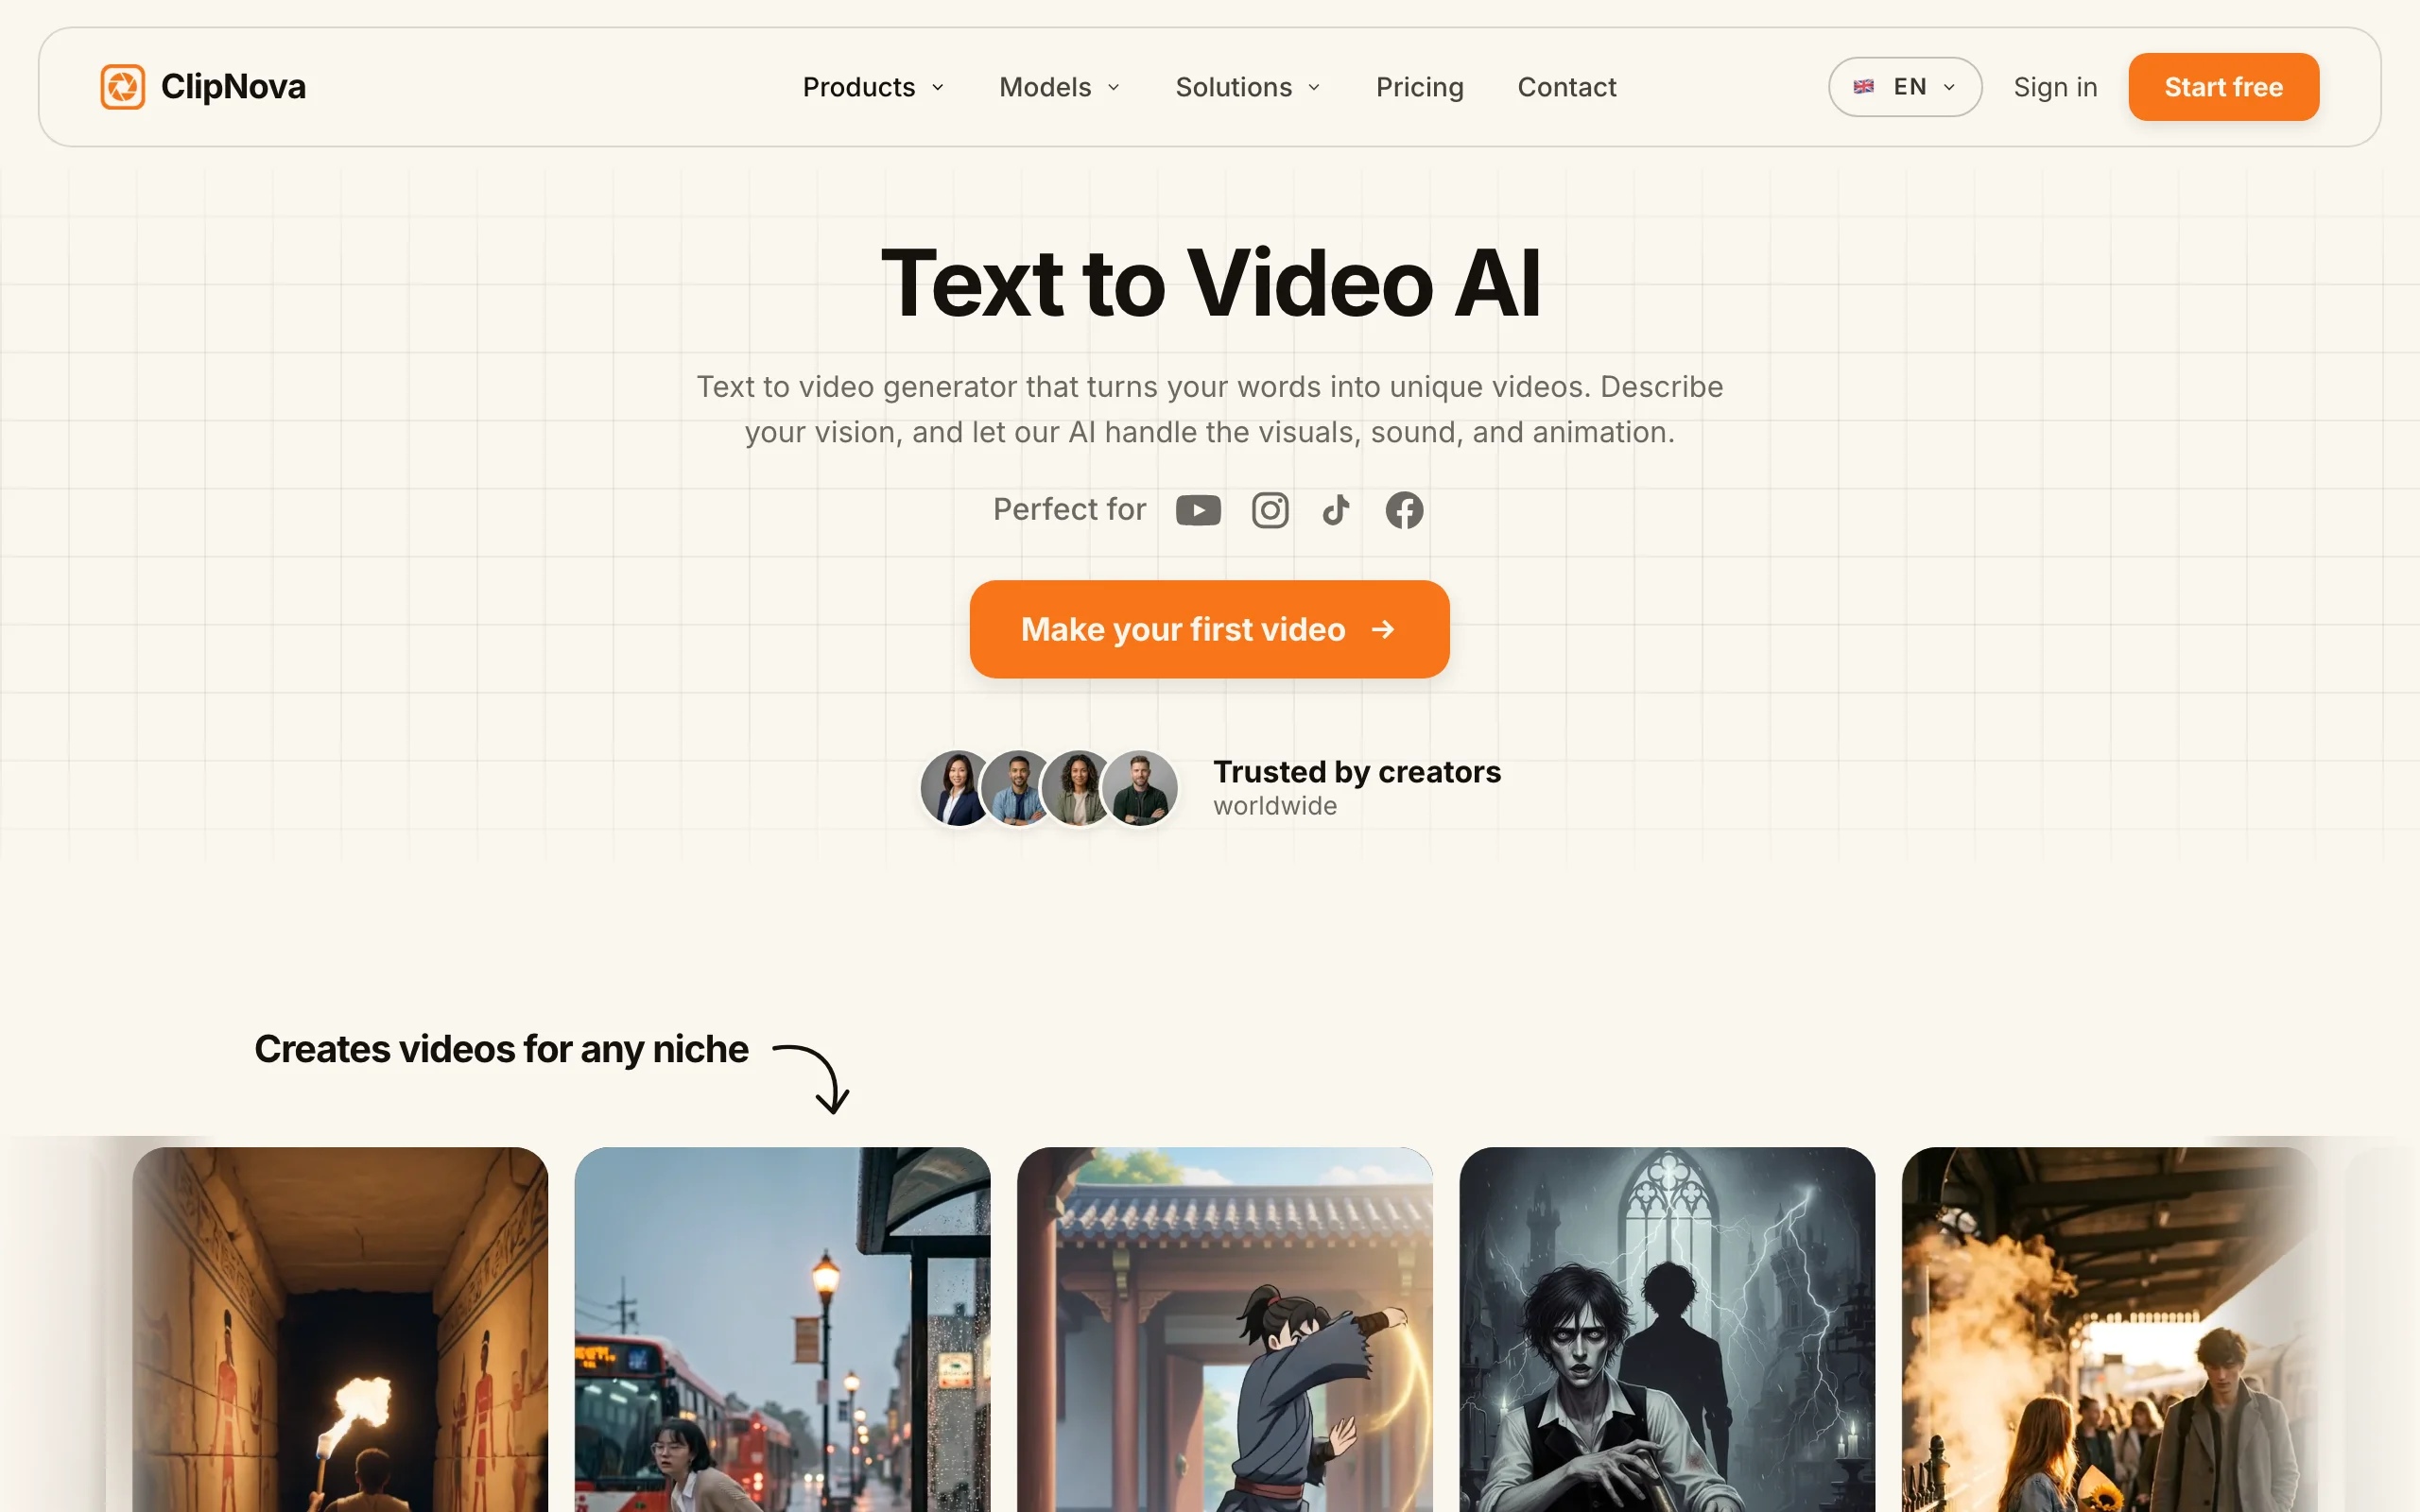Click the ClipNova logo icon
2420x1512 pixels.
tap(122, 87)
